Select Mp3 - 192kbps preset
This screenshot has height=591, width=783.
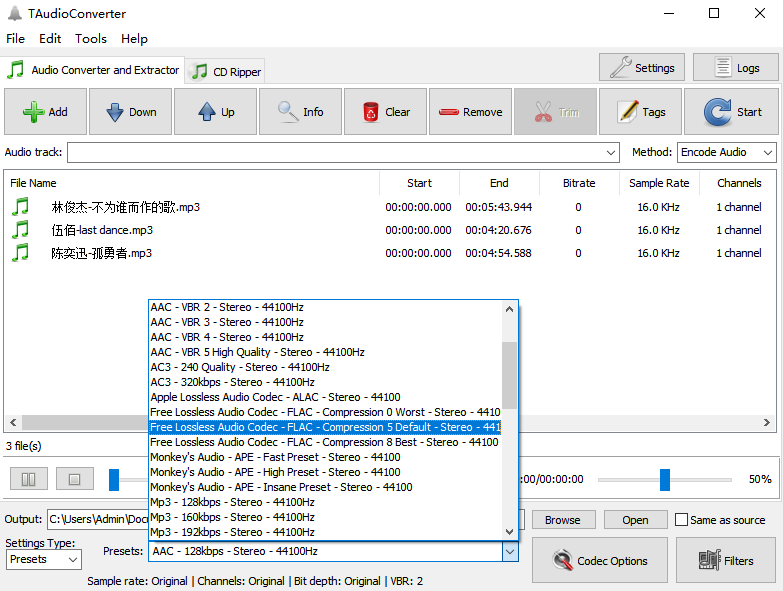(325, 532)
